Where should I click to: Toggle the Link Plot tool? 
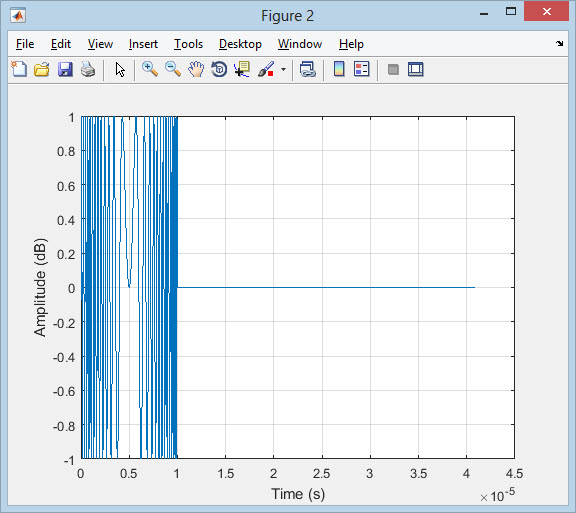pos(307,69)
